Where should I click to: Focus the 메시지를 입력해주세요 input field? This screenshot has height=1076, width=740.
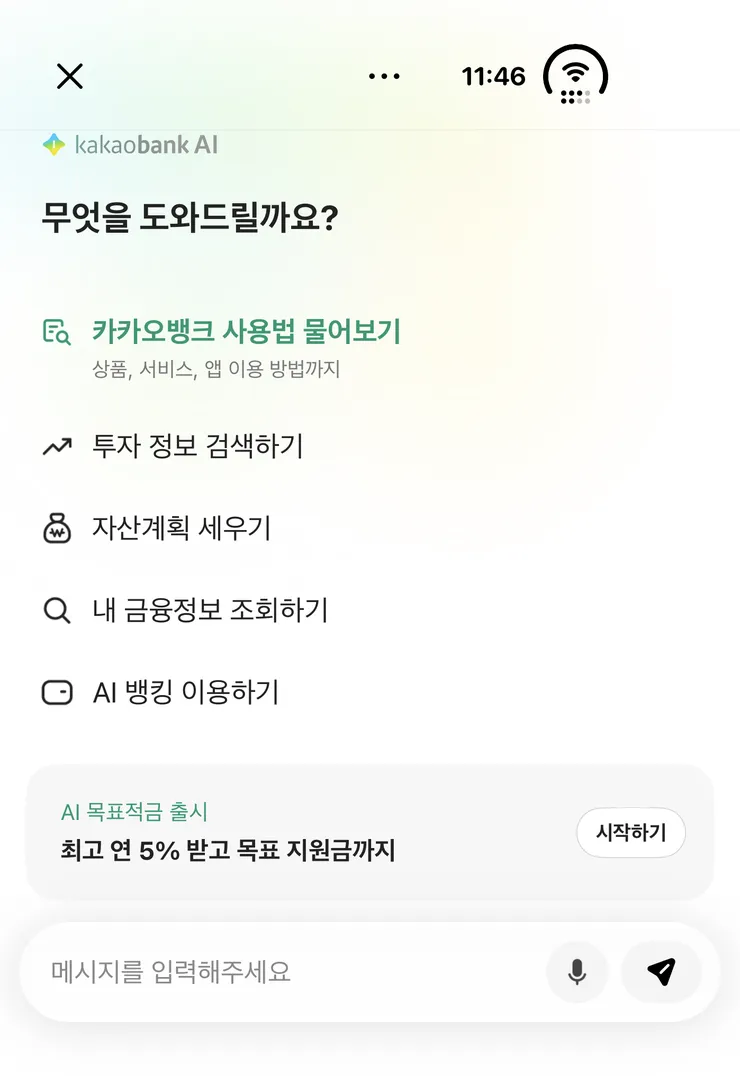tap(288, 972)
